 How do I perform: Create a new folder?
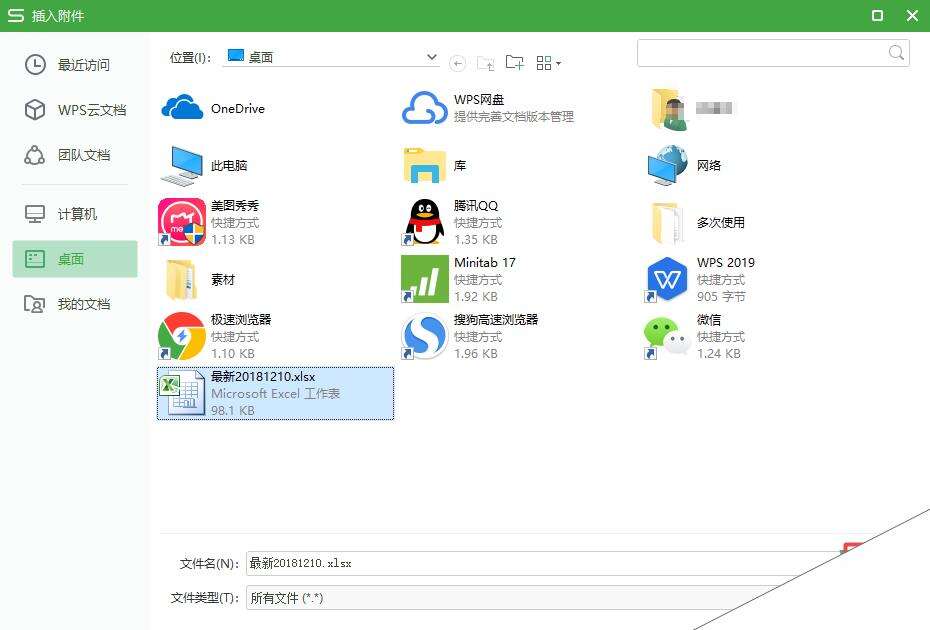click(515, 62)
